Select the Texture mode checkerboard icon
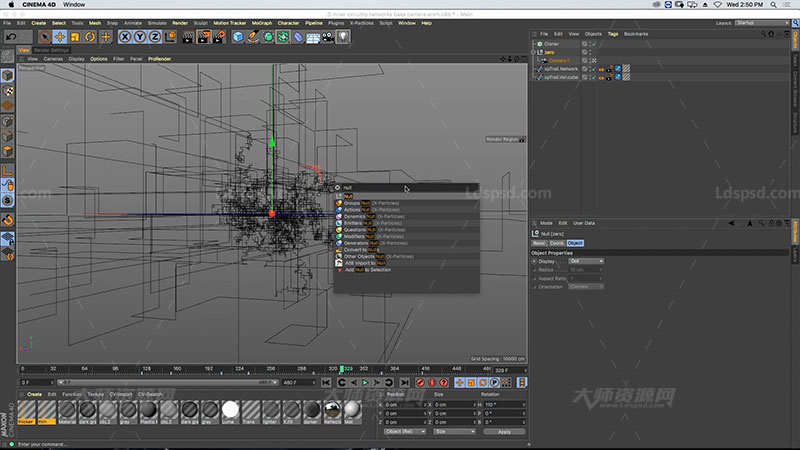The width and height of the screenshot is (800, 450). [x=8, y=91]
